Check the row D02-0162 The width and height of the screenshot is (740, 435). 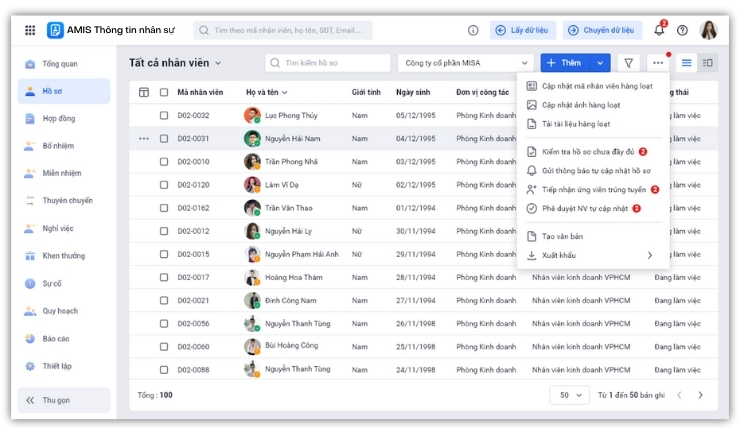[x=164, y=208]
